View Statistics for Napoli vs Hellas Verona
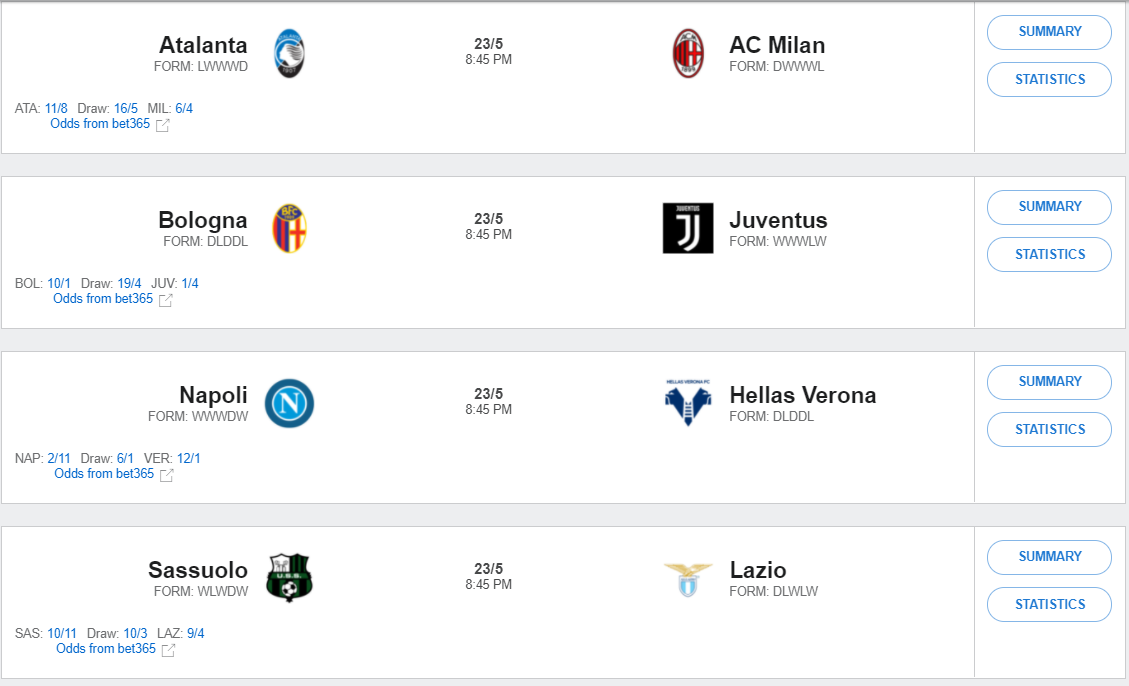This screenshot has width=1129, height=686. coord(1049,430)
